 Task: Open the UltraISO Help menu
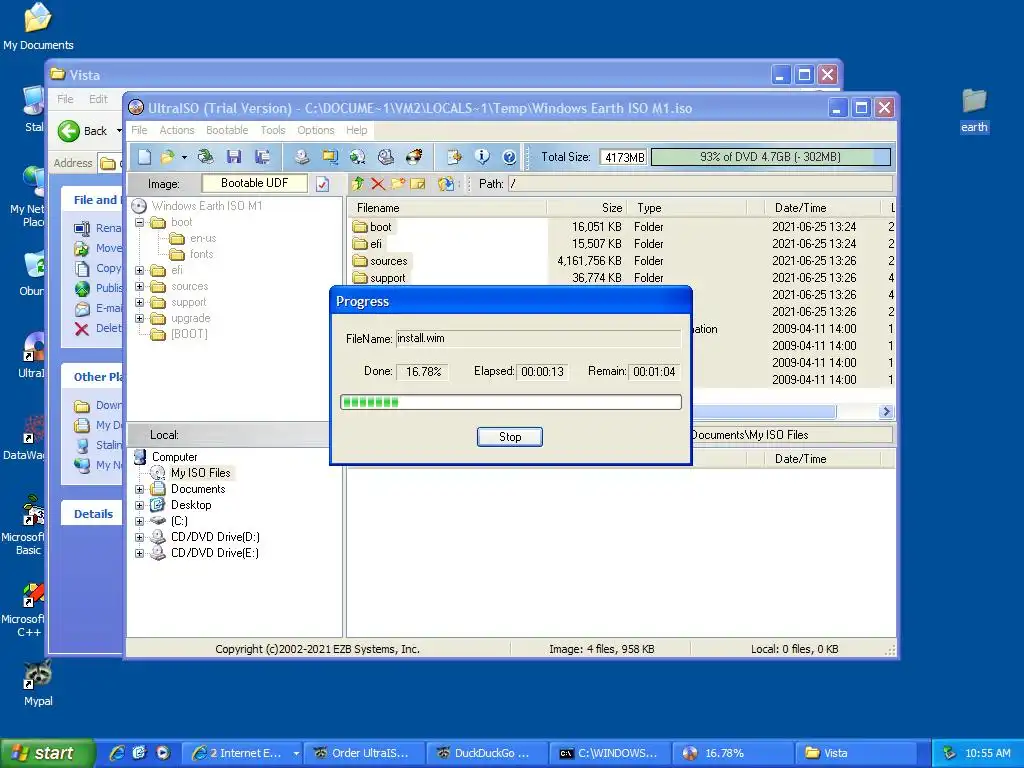click(357, 130)
